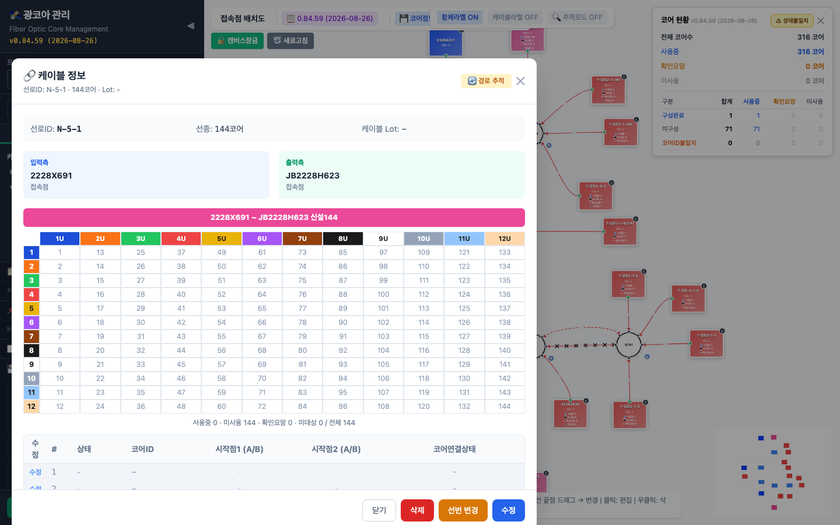Viewport: 840px width, 525px height.
Task: Collapse the left sidebar with the arrow
Action: pos(190,26)
